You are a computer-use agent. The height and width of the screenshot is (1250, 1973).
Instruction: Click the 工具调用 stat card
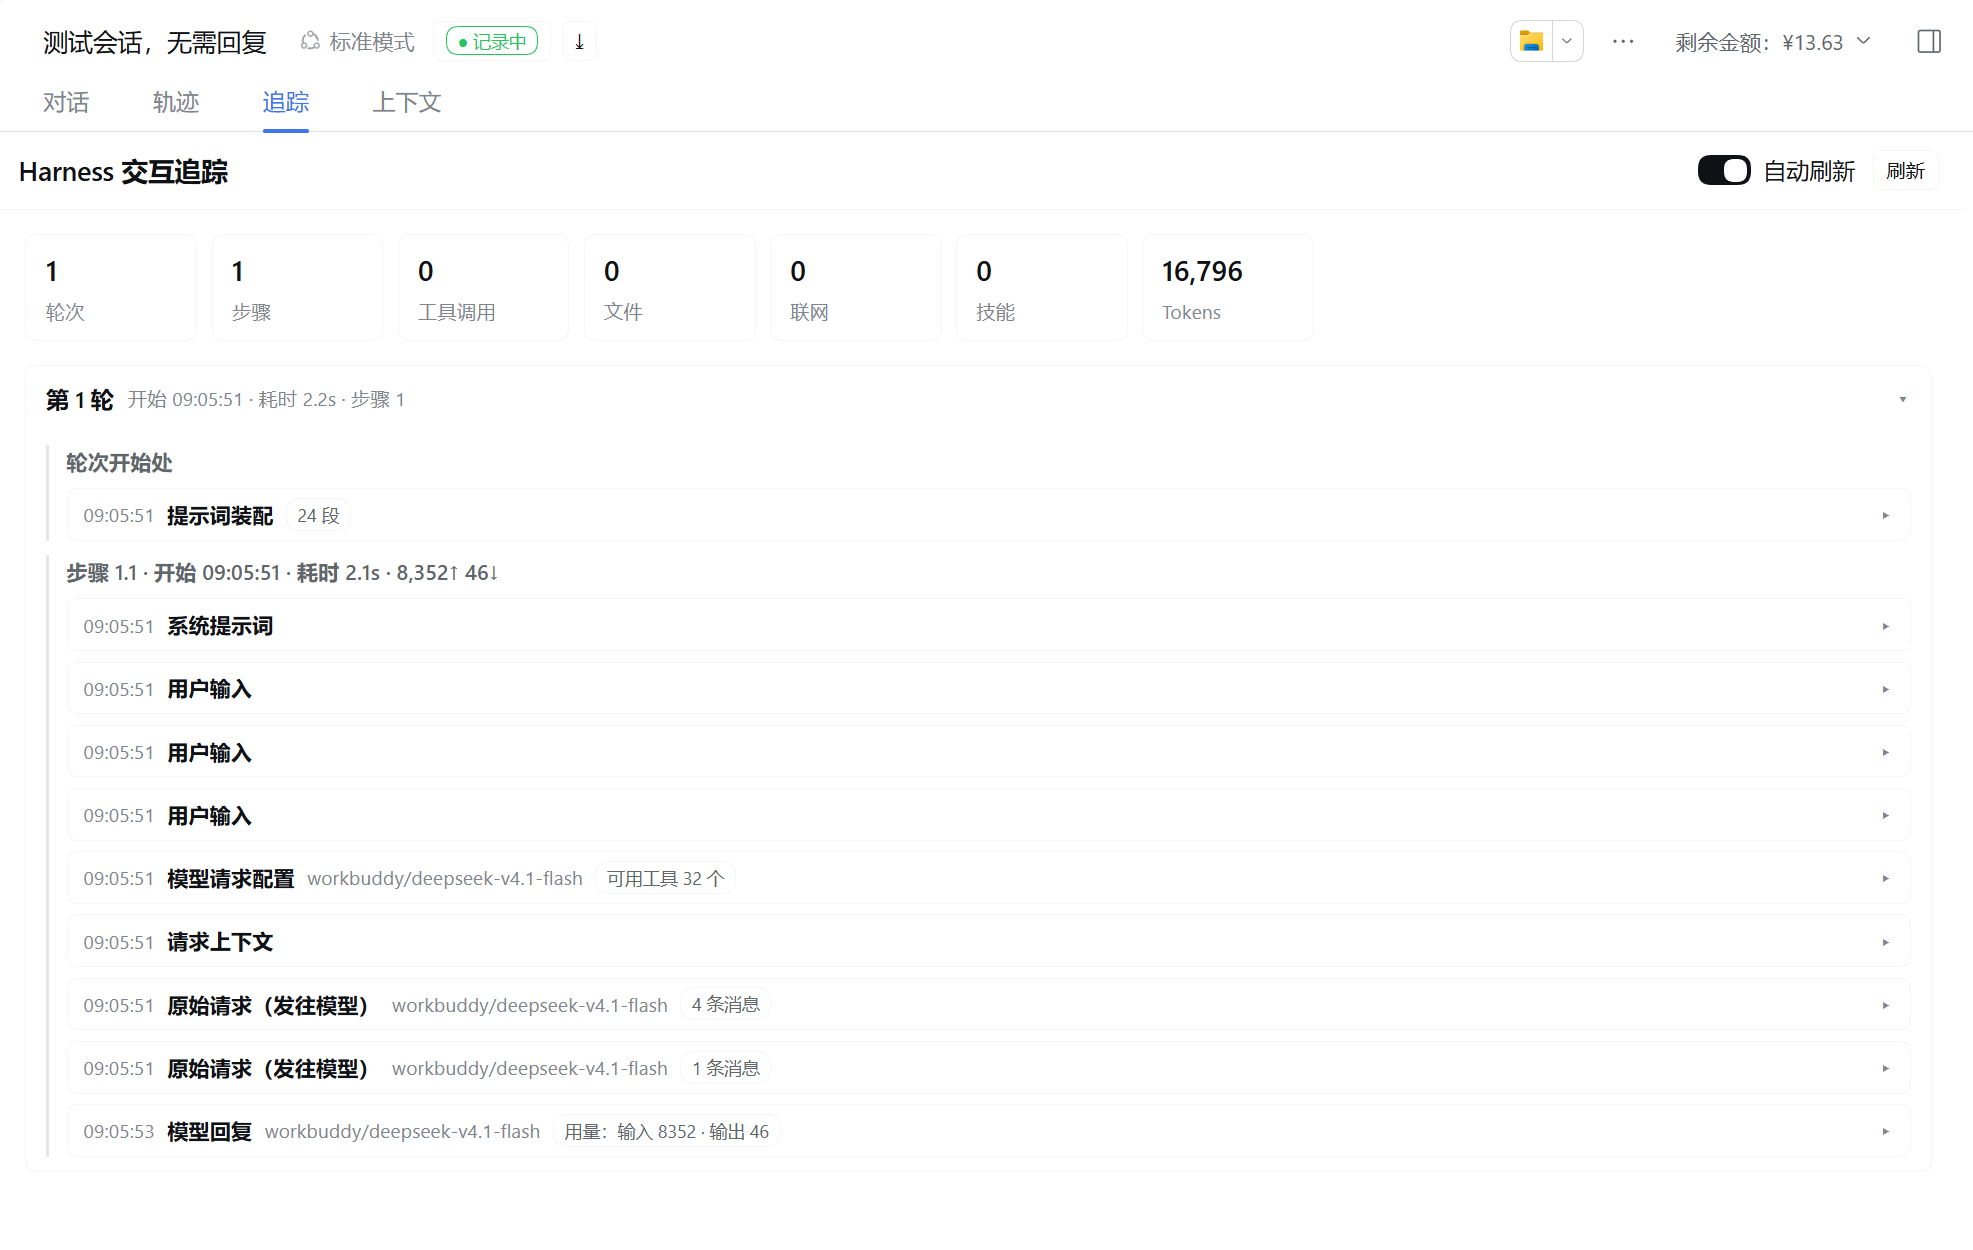pos(483,288)
